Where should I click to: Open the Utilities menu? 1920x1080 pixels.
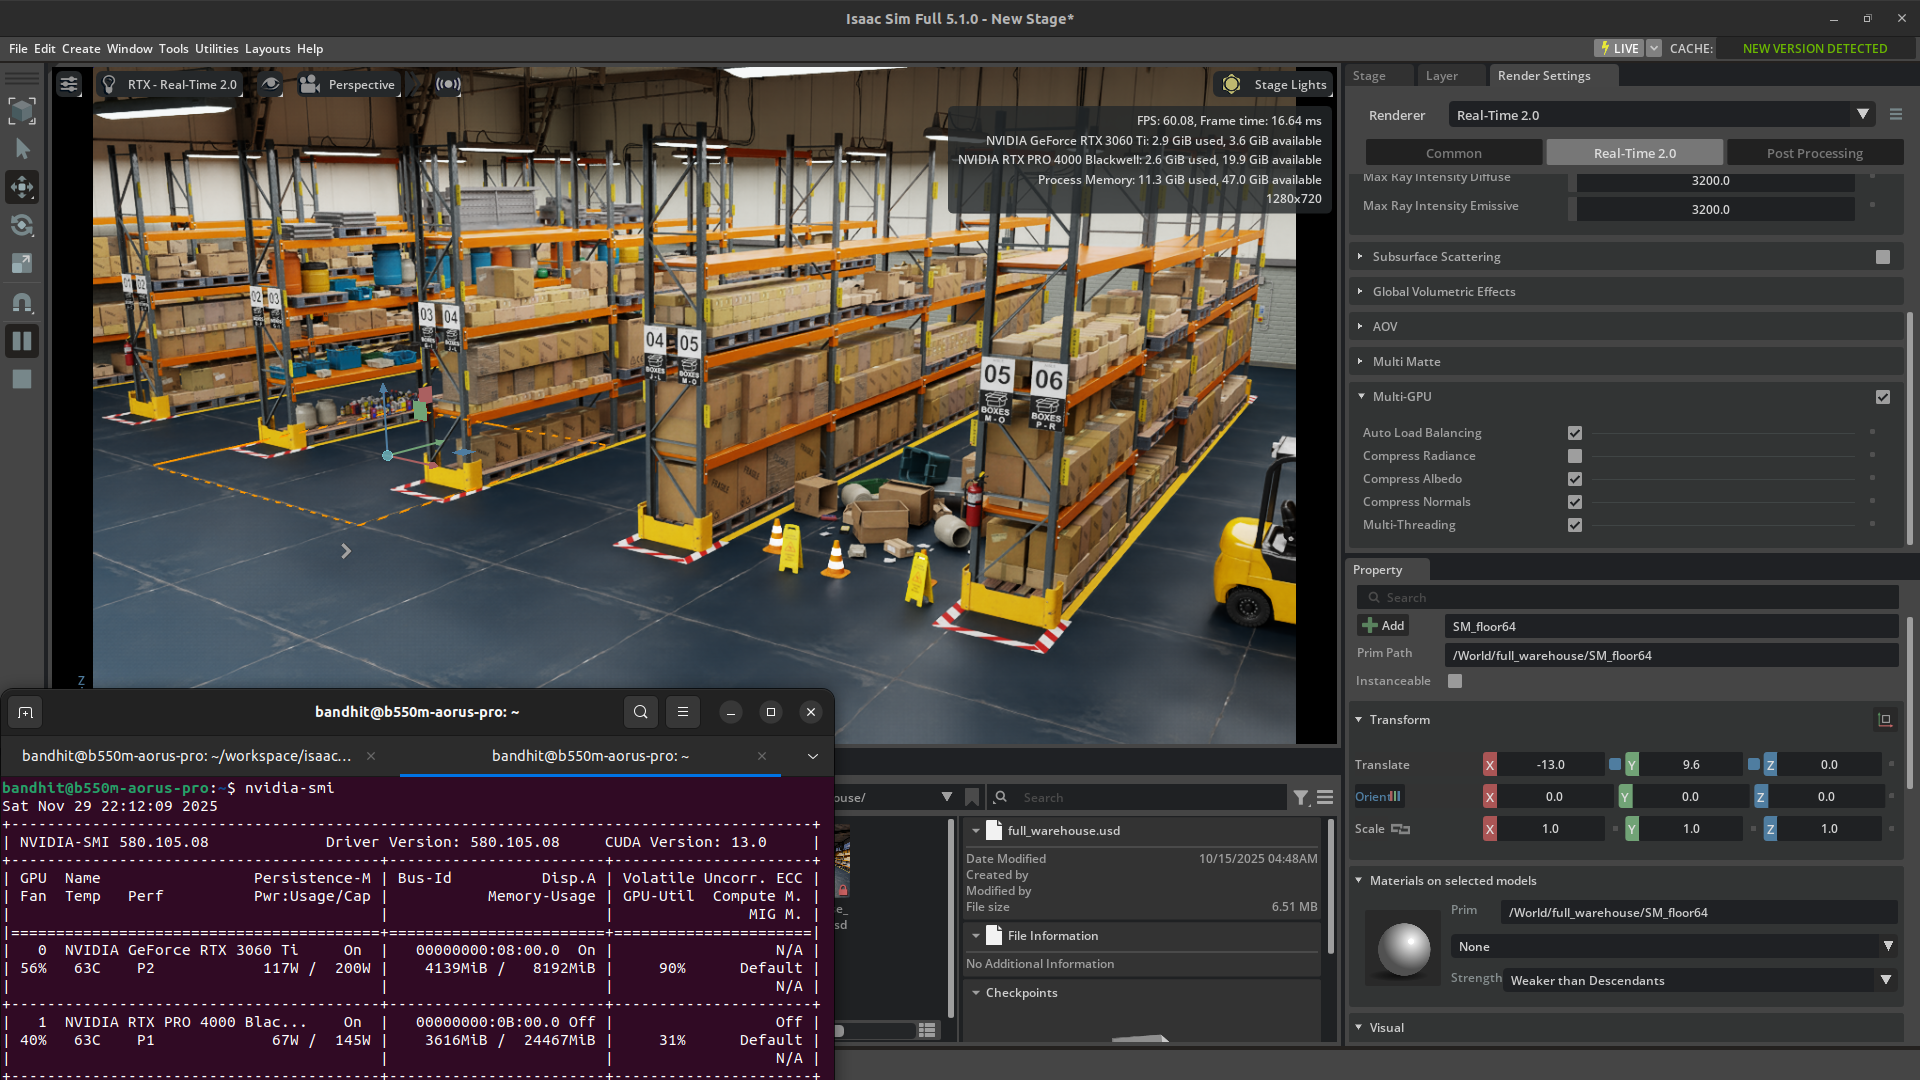coord(216,48)
